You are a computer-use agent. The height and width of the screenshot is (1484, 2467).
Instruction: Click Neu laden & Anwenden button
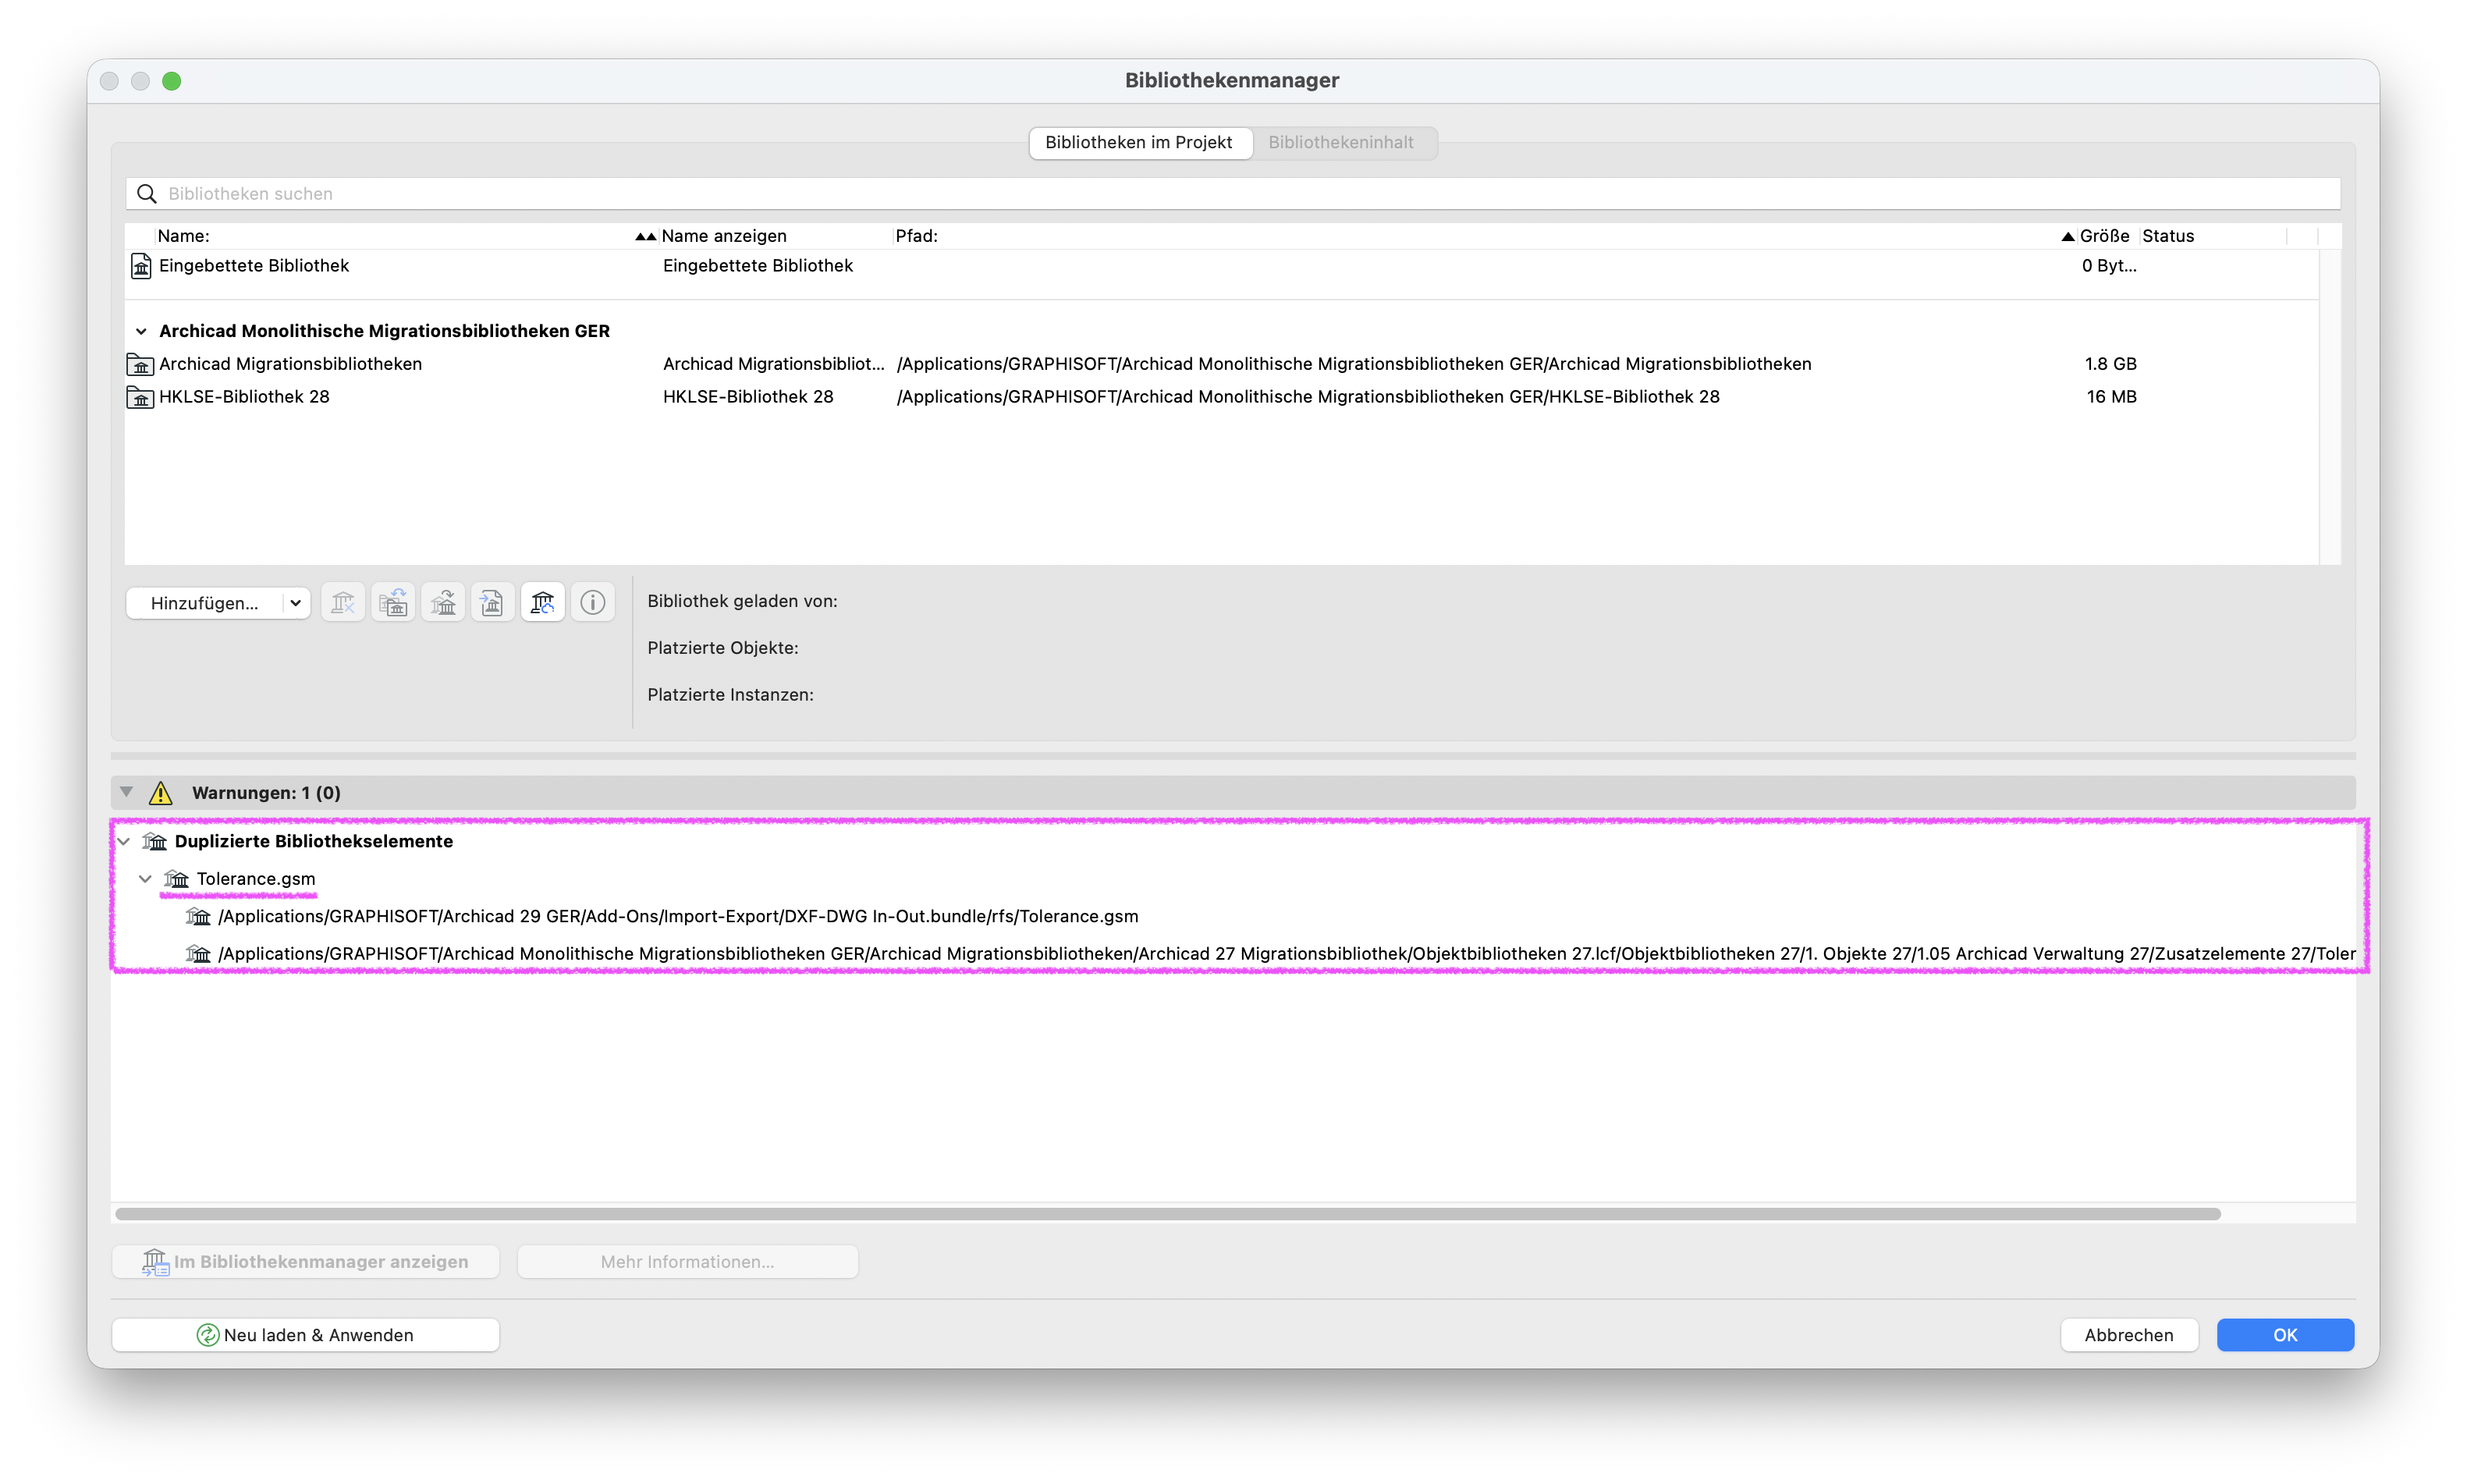(306, 1335)
